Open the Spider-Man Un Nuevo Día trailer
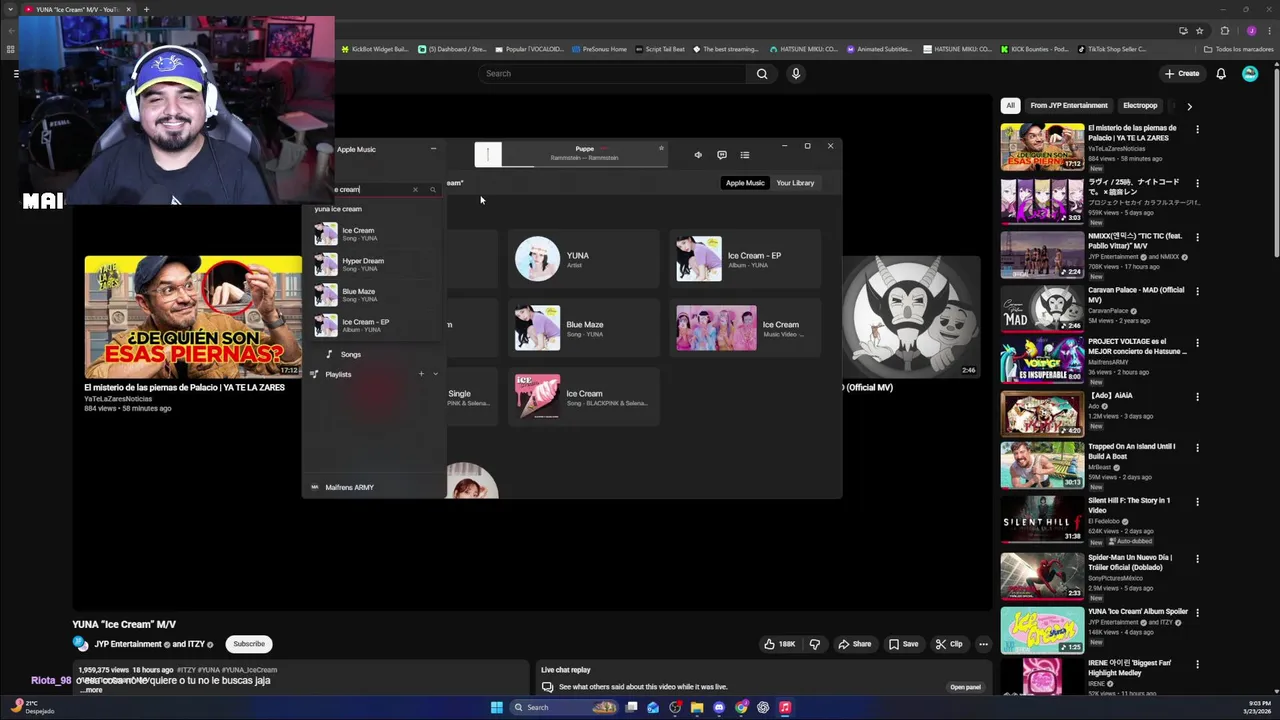1280x720 pixels. coord(1042,576)
